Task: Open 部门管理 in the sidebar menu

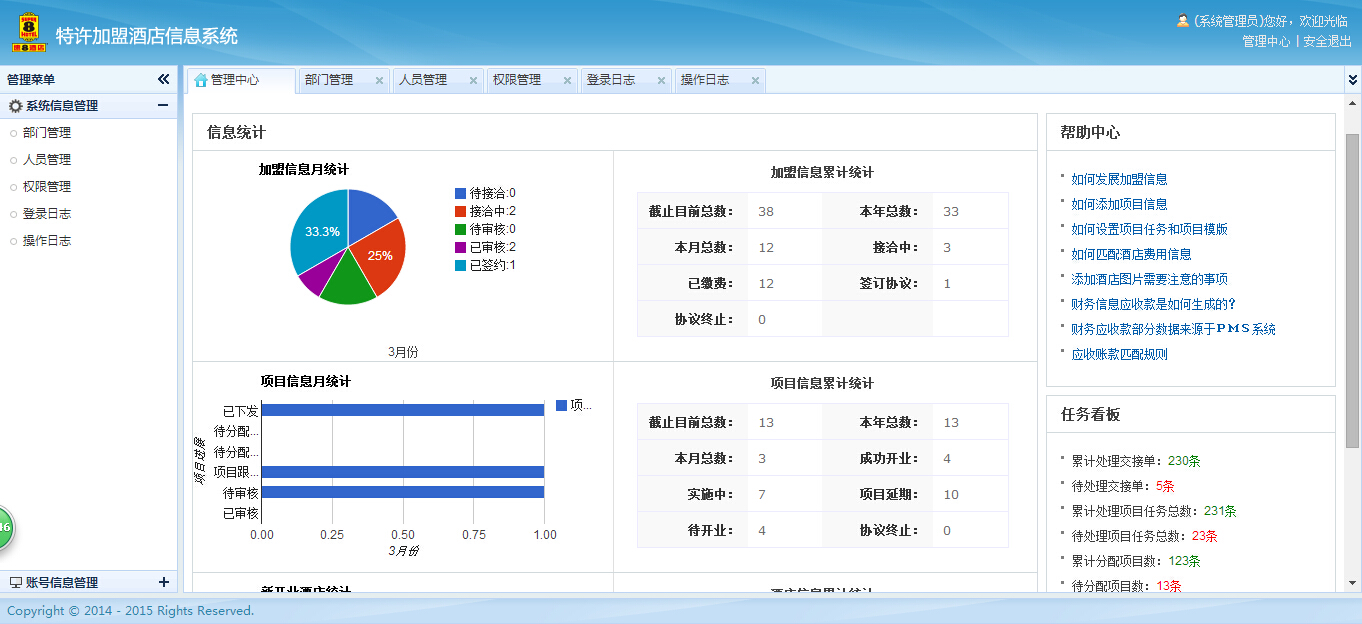Action: click(47, 132)
